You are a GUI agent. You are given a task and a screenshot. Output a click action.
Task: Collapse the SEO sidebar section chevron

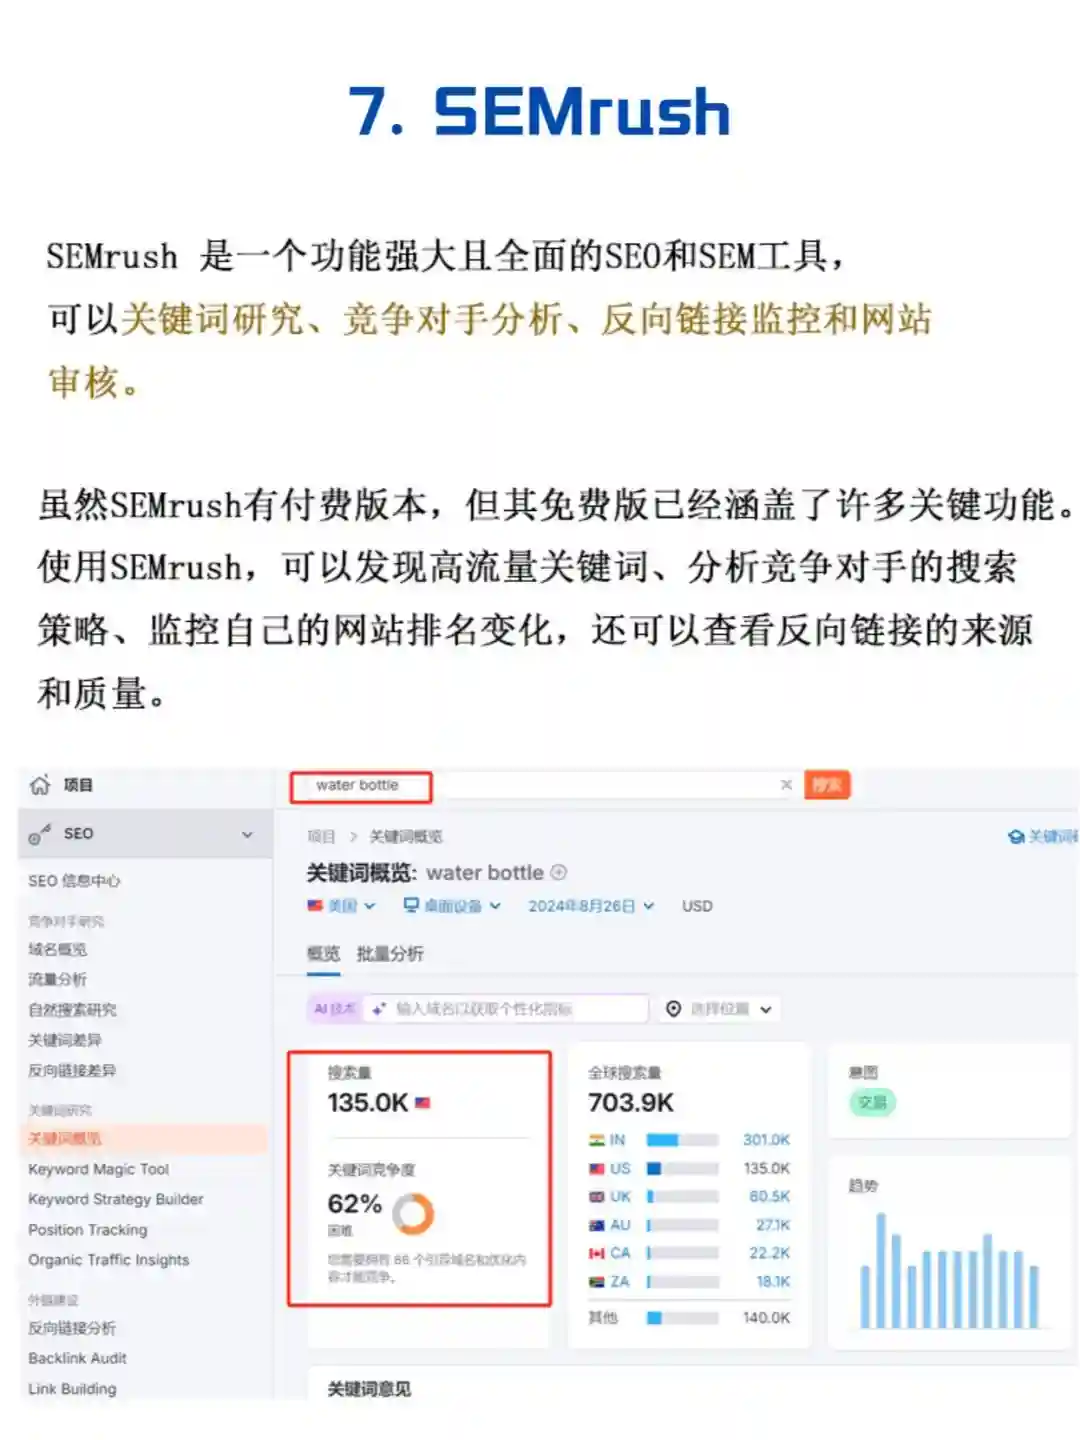point(247,834)
